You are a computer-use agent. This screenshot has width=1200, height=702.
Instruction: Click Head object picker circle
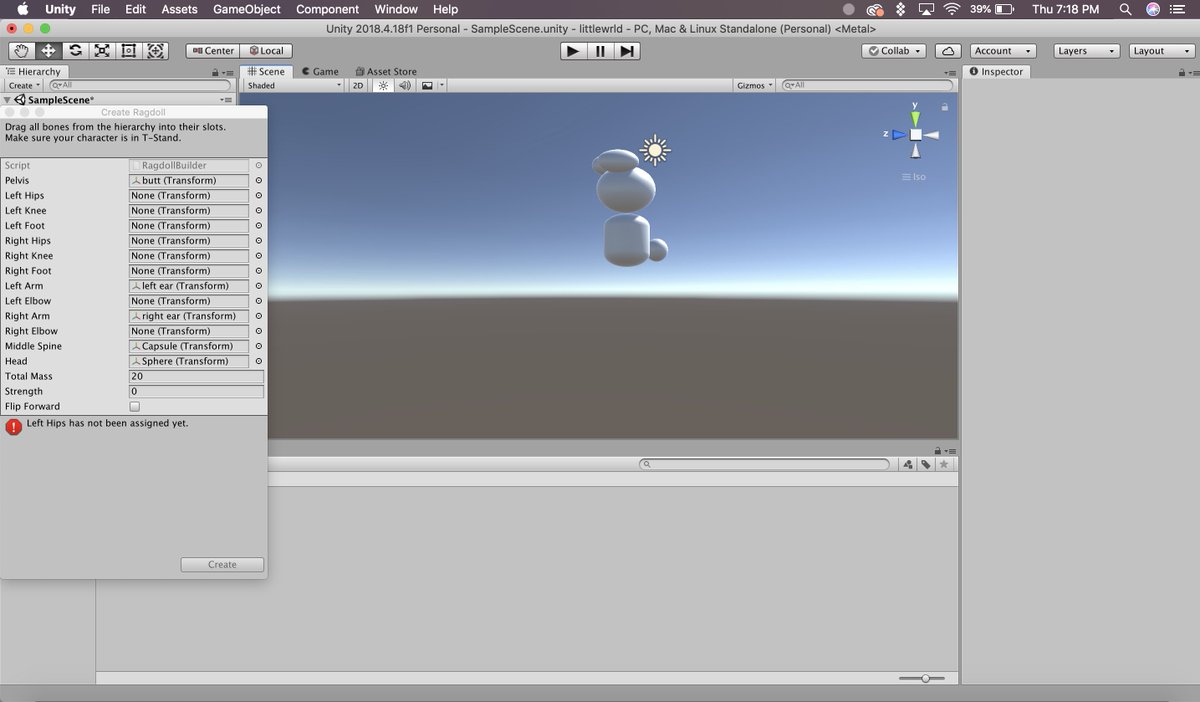[x=258, y=361]
